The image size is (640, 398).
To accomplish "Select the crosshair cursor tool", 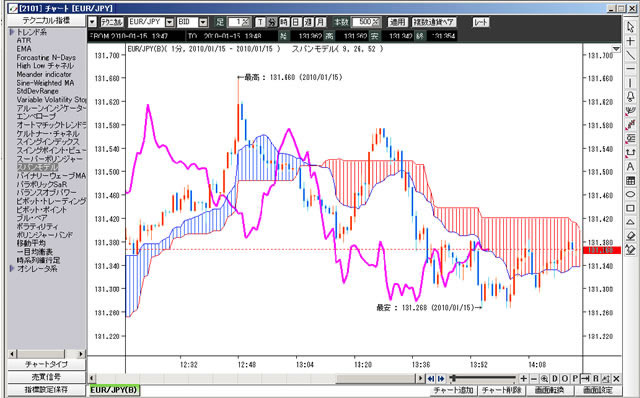I will (630, 41).
